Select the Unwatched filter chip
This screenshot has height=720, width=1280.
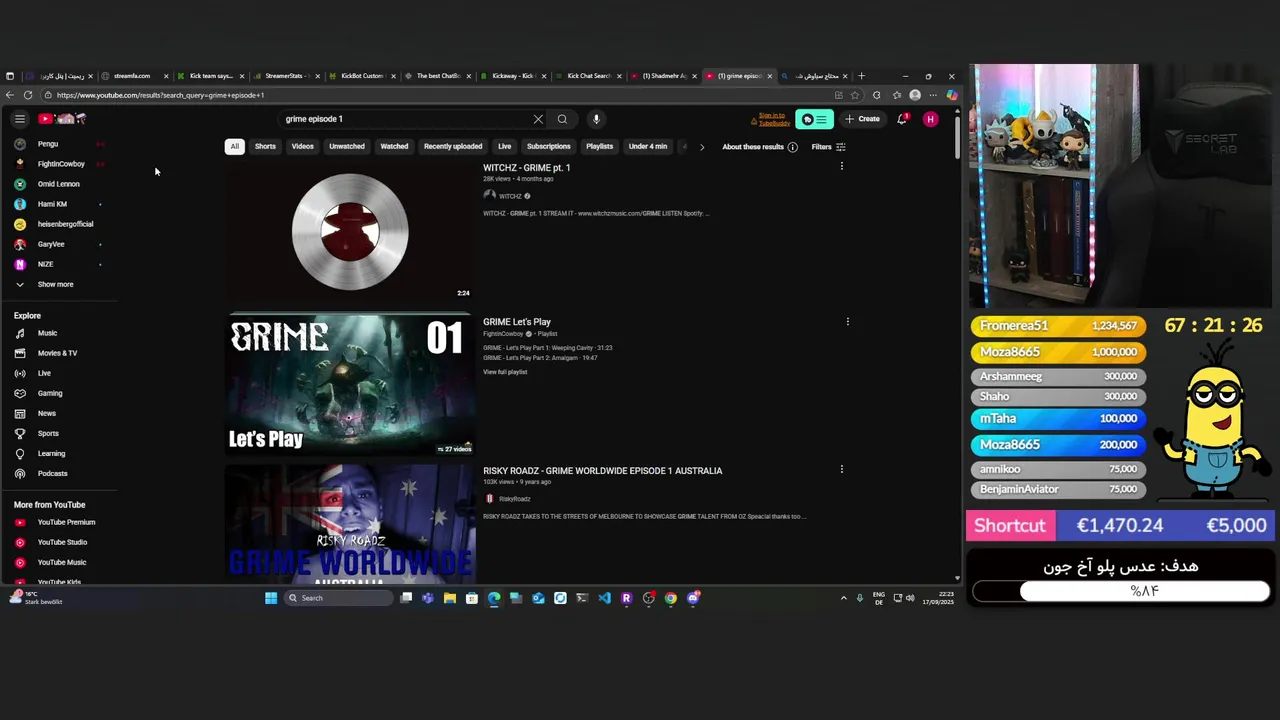coord(347,147)
